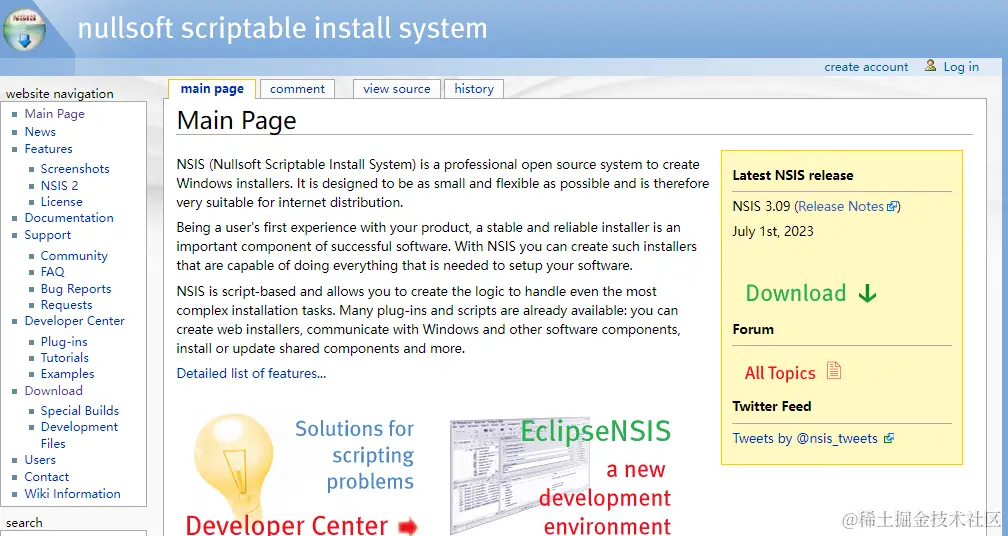Open the view source tab
1008x536 pixels.
tap(397, 89)
